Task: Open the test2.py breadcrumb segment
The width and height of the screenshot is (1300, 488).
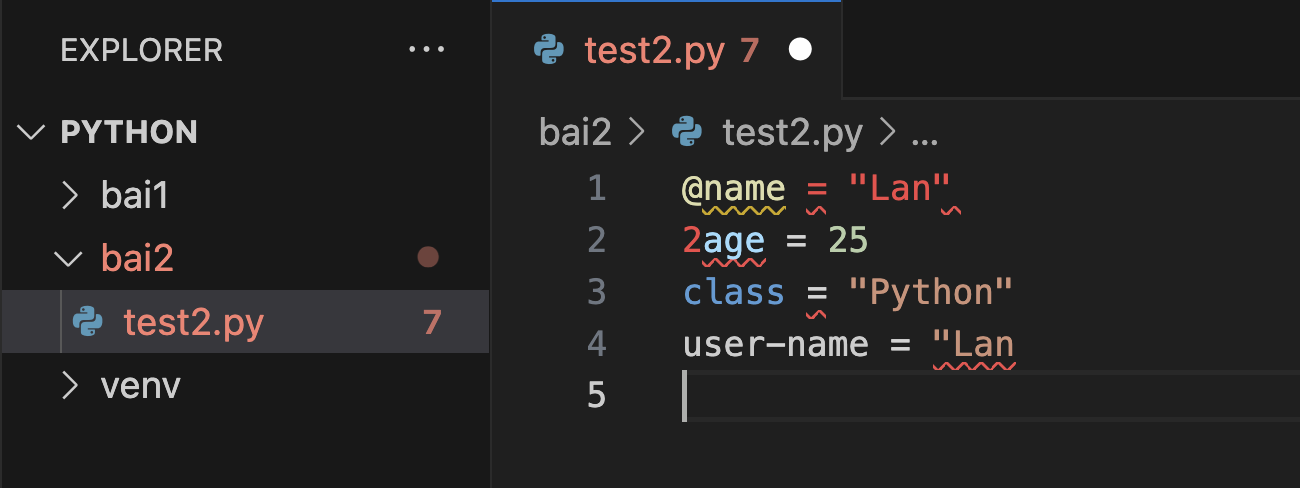Action: click(x=792, y=133)
